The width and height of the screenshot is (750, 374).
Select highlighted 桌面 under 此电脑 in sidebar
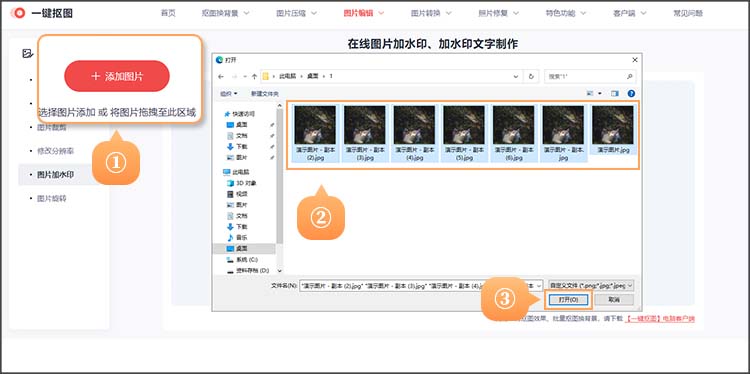[x=244, y=249]
